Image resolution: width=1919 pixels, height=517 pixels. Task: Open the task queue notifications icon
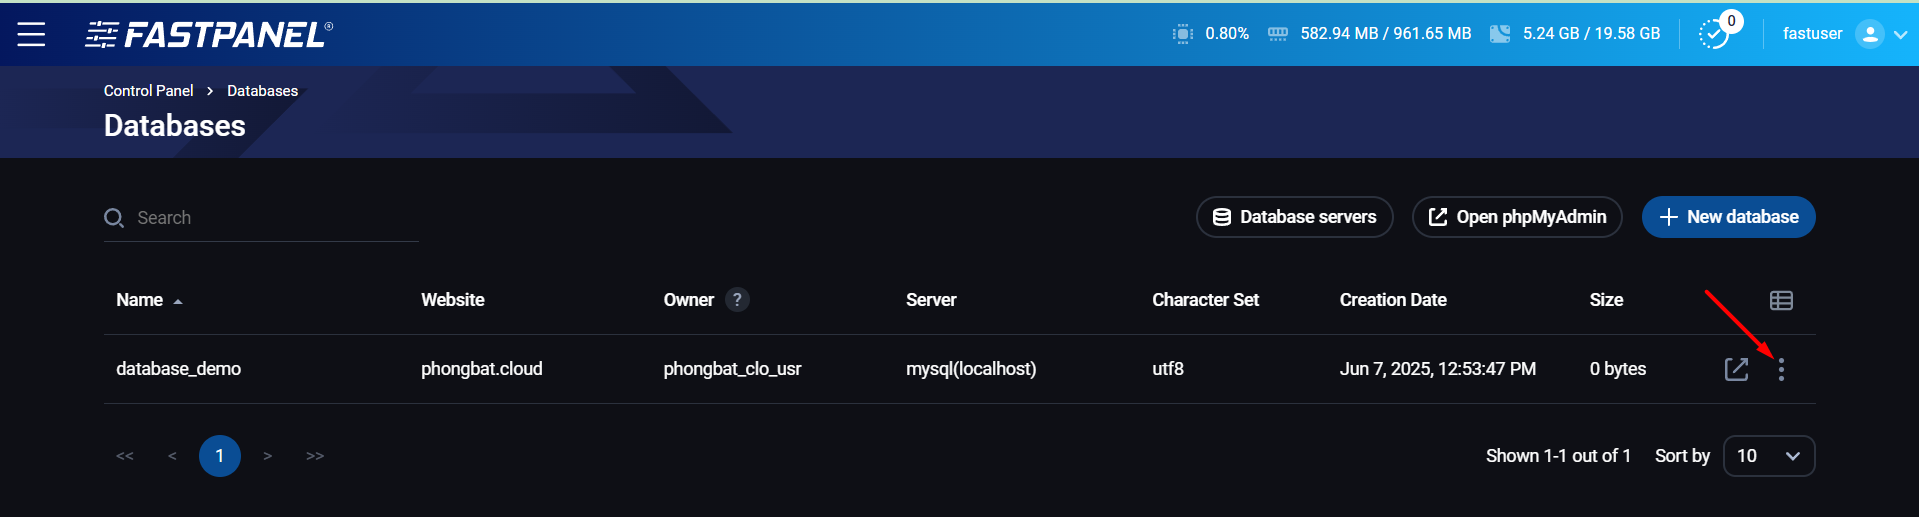pos(1715,34)
